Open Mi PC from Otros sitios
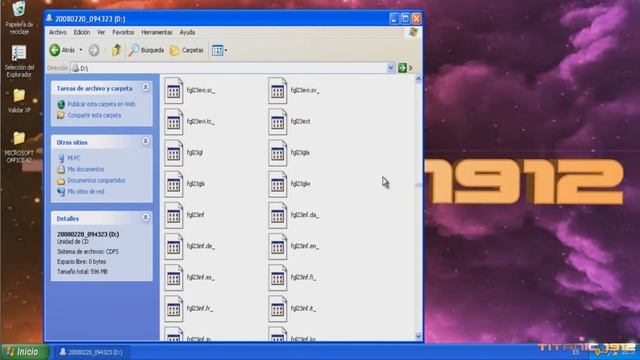The width and height of the screenshot is (640, 360). click(74, 158)
